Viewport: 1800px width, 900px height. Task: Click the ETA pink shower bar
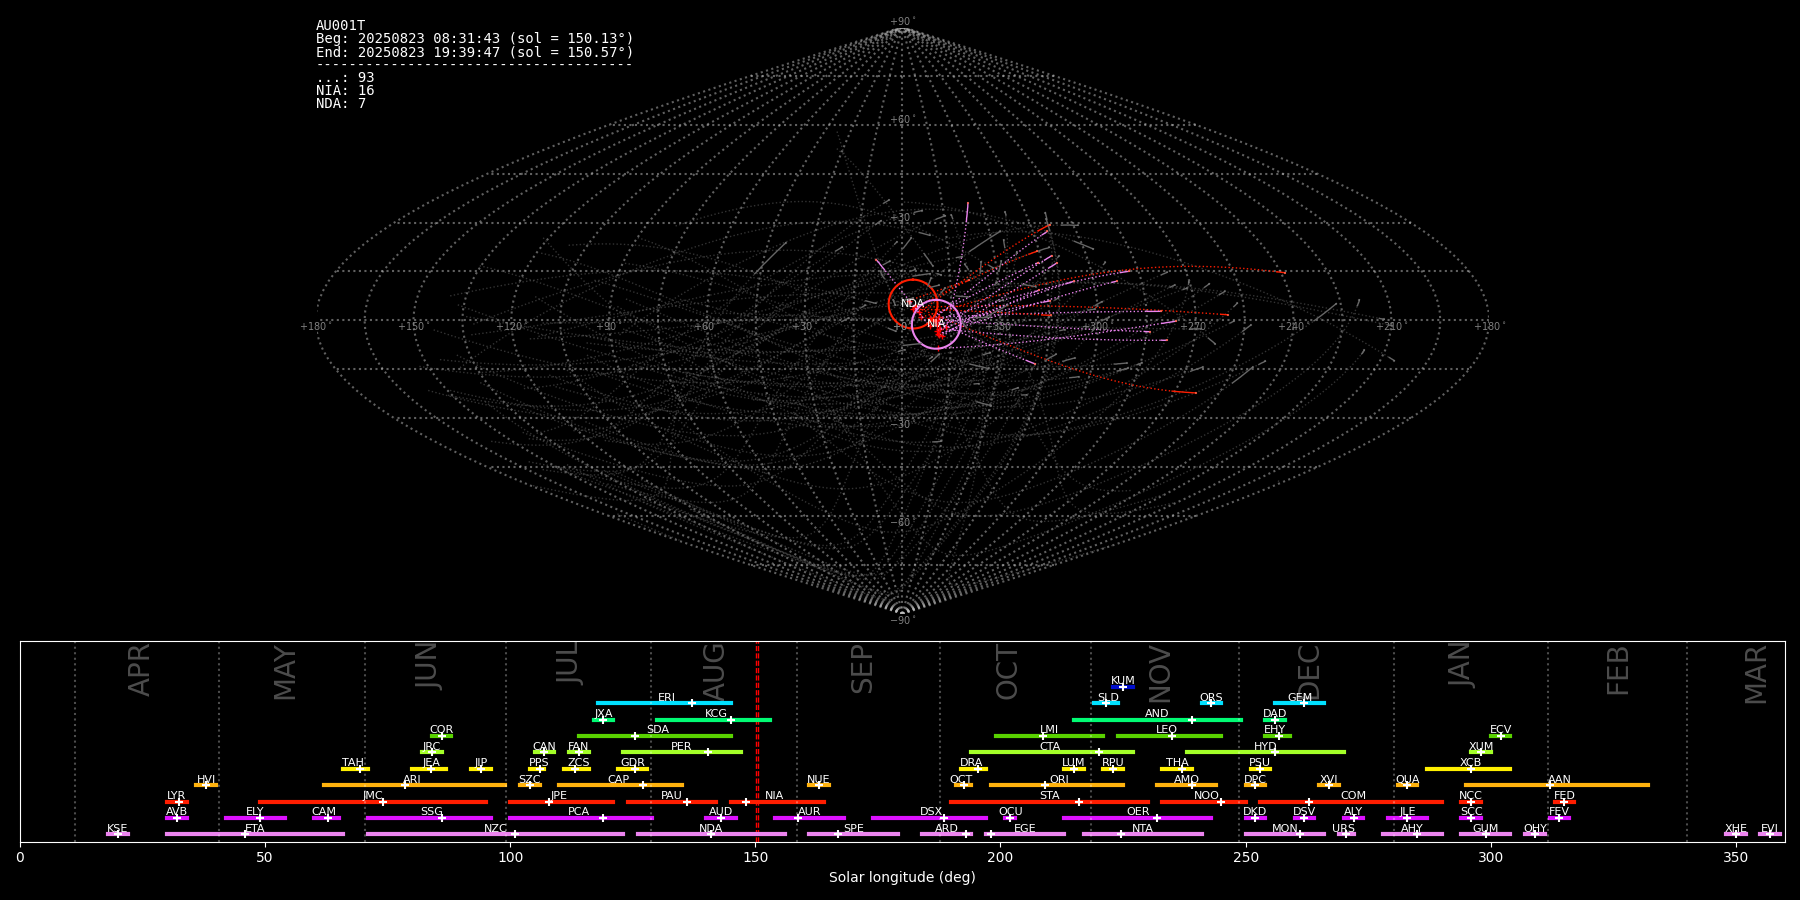pyautogui.click(x=255, y=834)
